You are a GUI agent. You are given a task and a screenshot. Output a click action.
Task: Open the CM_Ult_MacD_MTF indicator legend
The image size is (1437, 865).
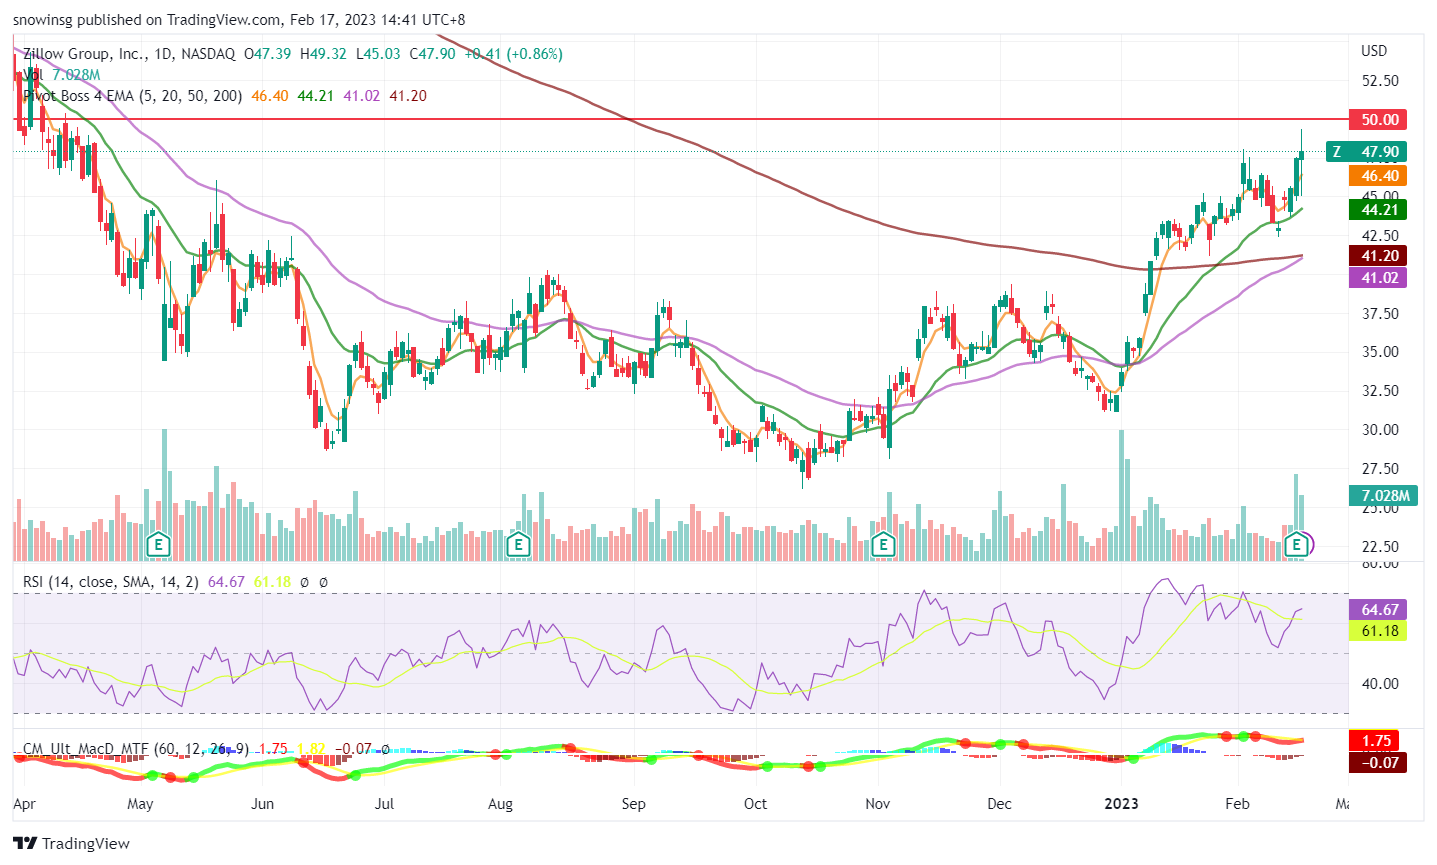(136, 748)
